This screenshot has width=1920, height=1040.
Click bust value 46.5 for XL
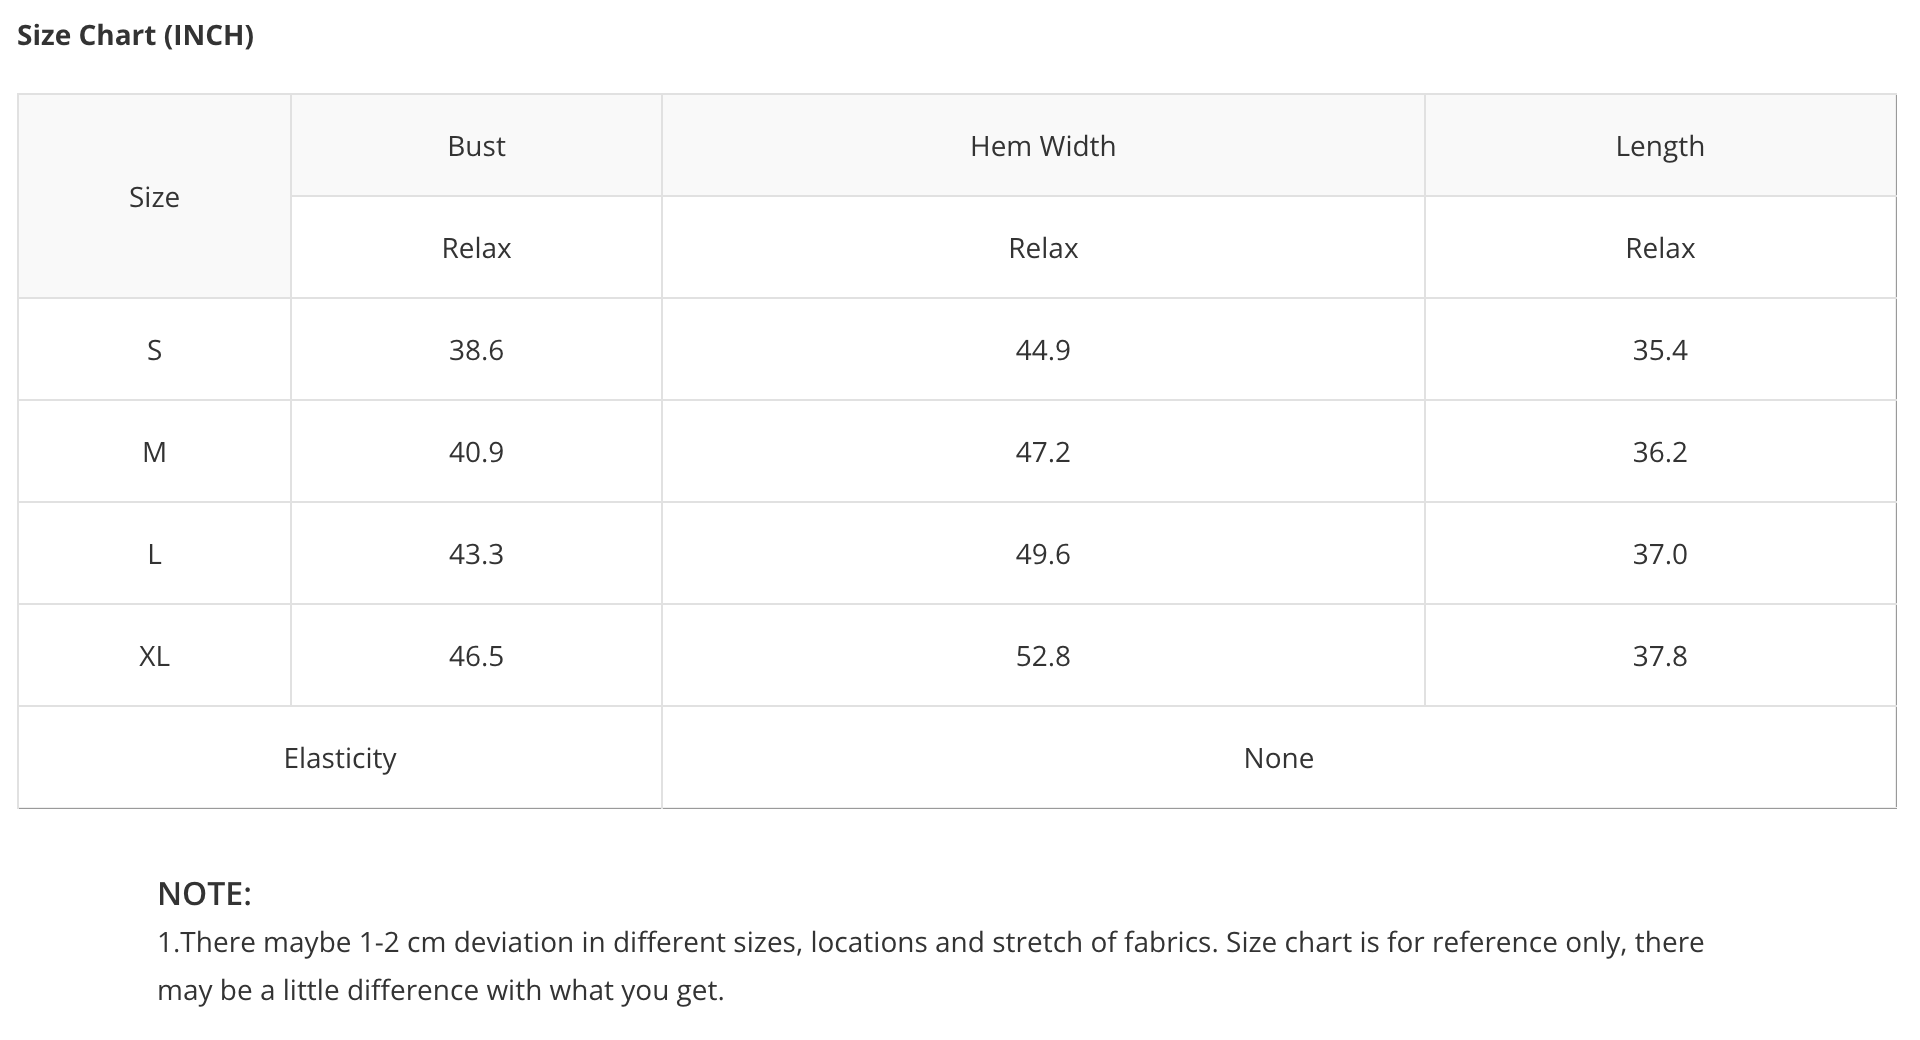476,656
